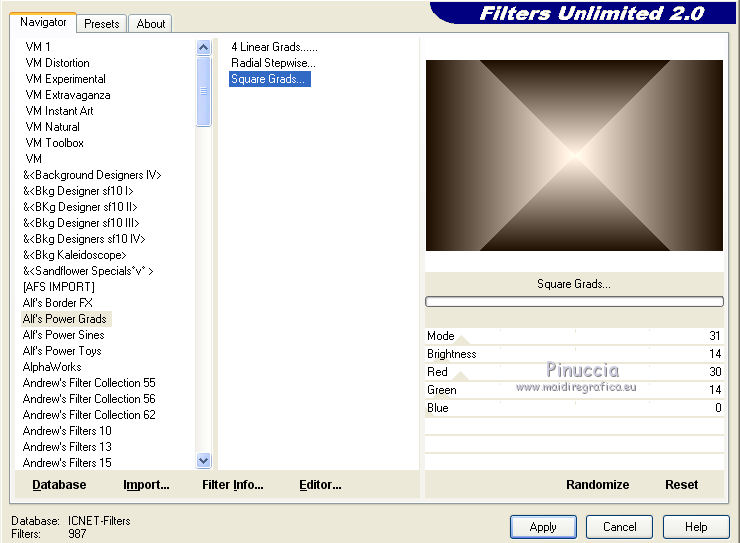
Task: Click the Mode value 31
Action: coord(715,336)
